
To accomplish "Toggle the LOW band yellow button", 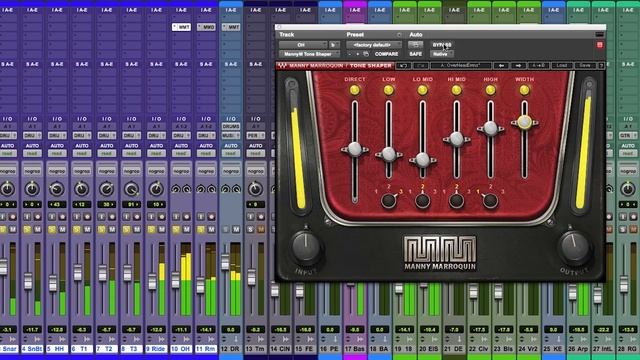I will (389, 90).
